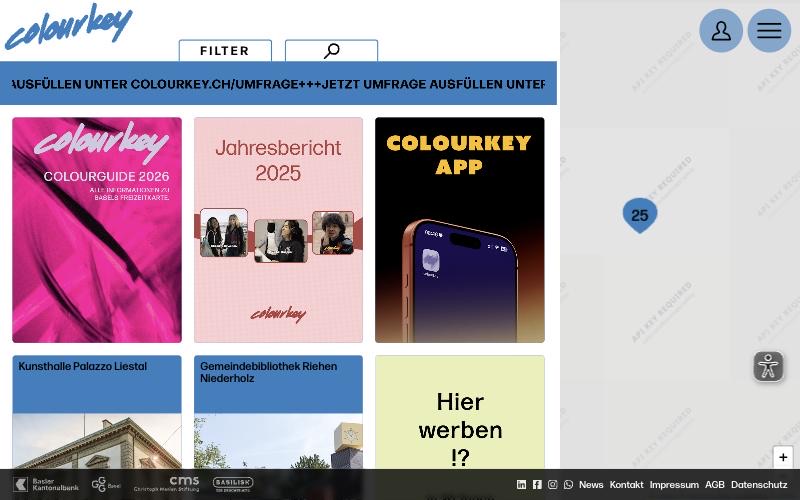800x500 pixels.
Task: Click the search magnifier button
Action: [331, 51]
